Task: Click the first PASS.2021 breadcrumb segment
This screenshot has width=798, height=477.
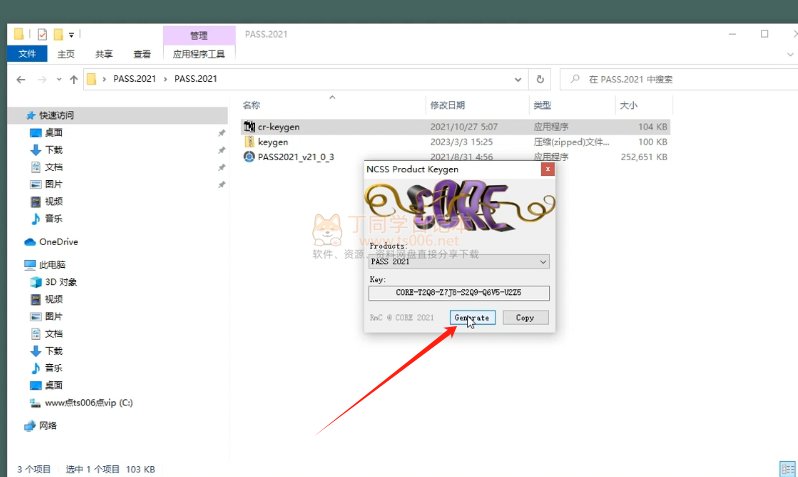Action: [134, 79]
